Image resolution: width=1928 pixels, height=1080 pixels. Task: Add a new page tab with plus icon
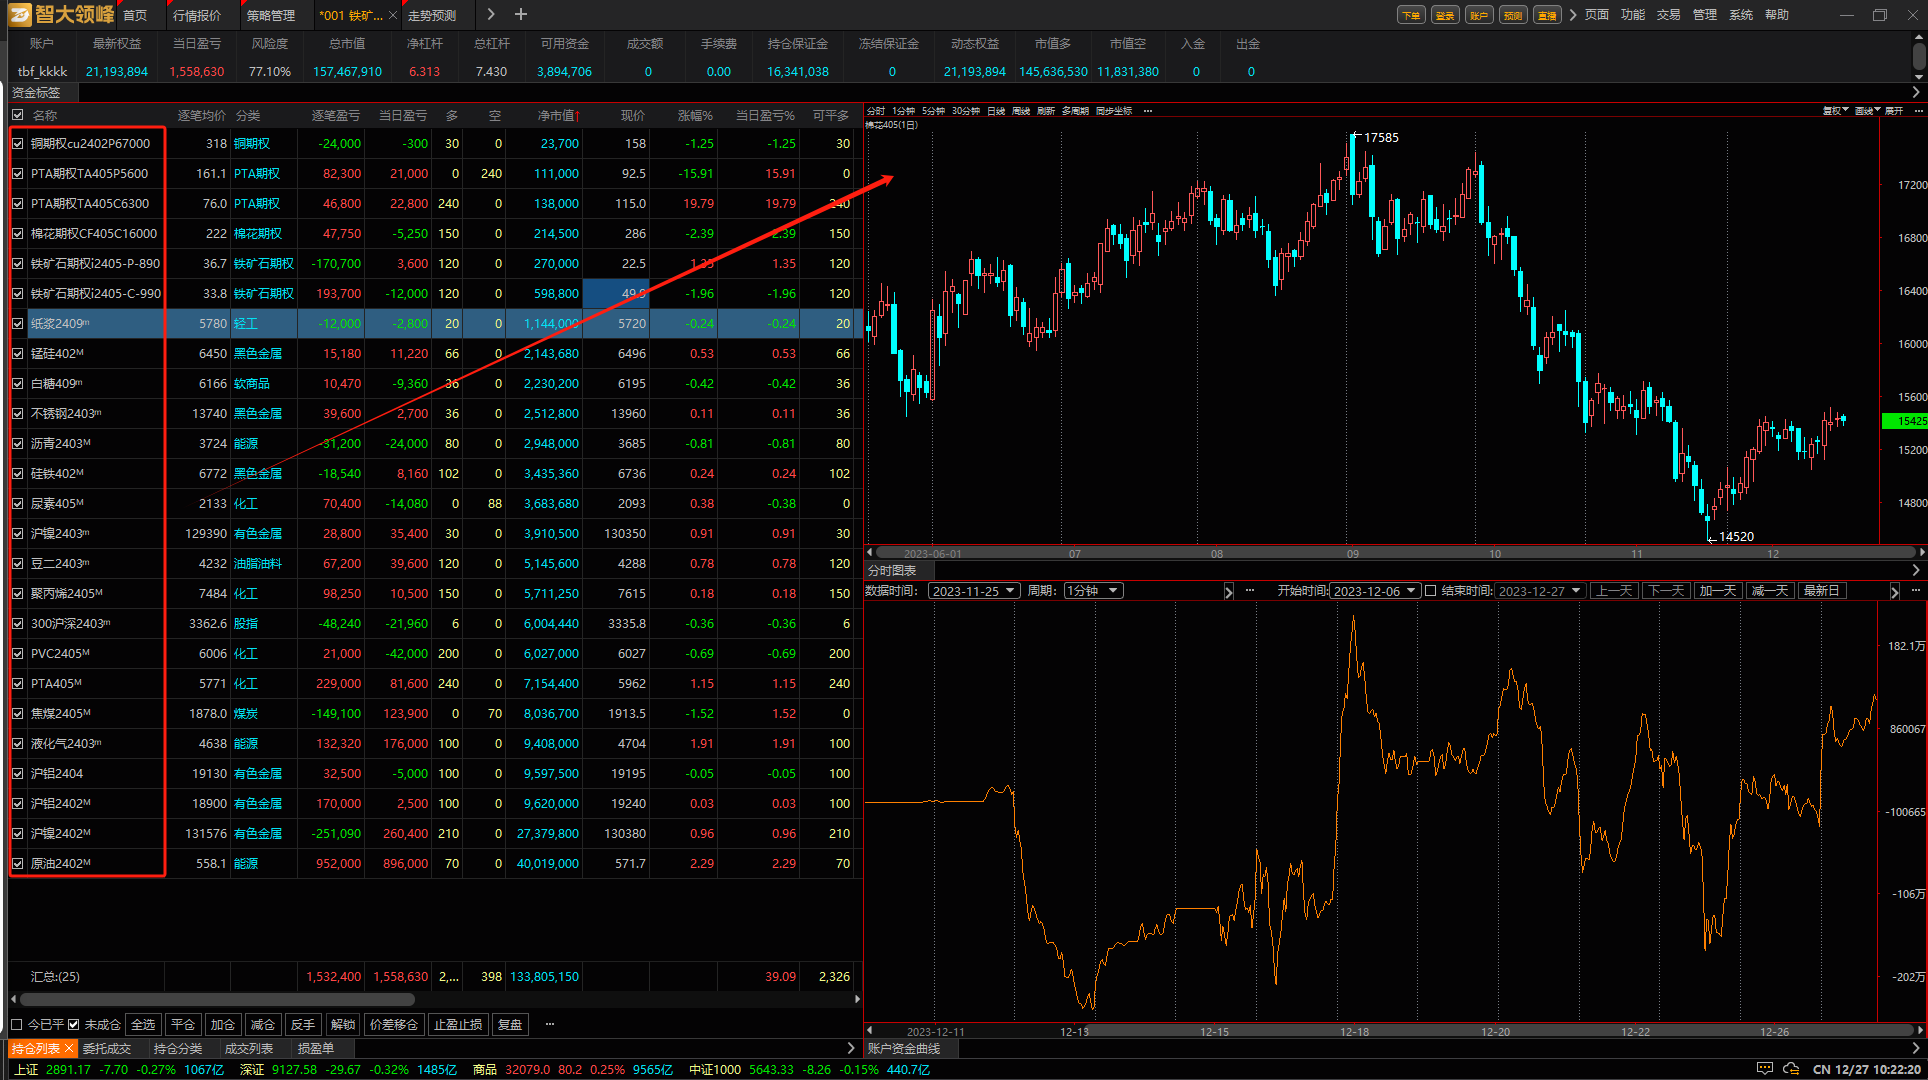tap(520, 14)
